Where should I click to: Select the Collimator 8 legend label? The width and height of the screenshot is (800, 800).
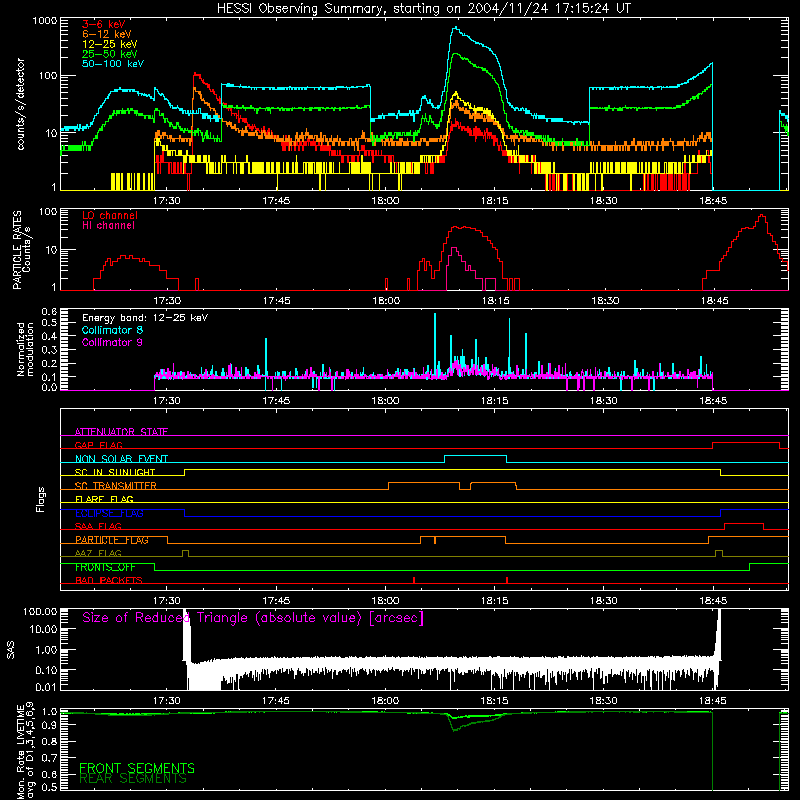(x=112, y=330)
